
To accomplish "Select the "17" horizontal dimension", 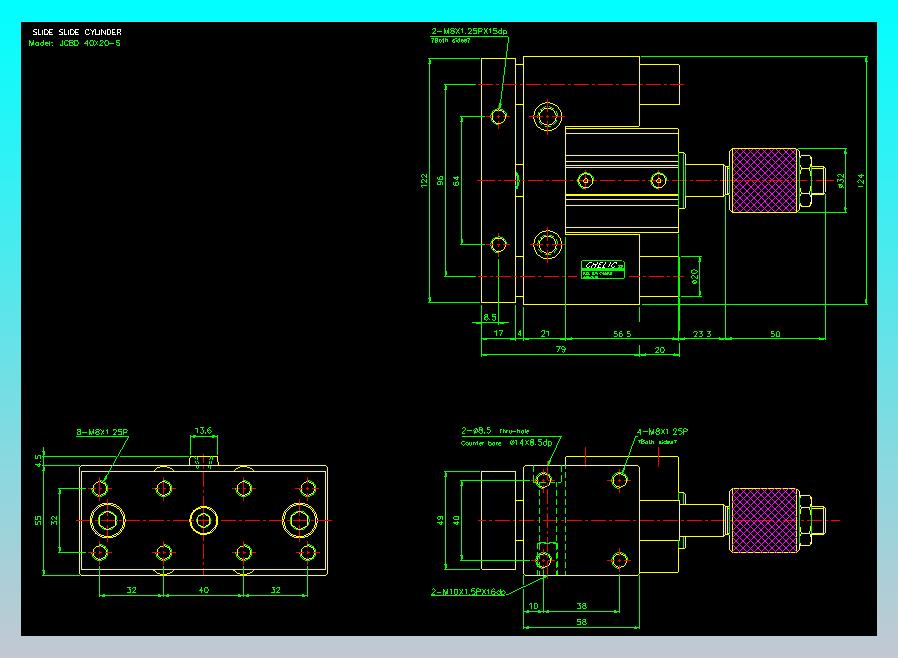I will click(498, 333).
